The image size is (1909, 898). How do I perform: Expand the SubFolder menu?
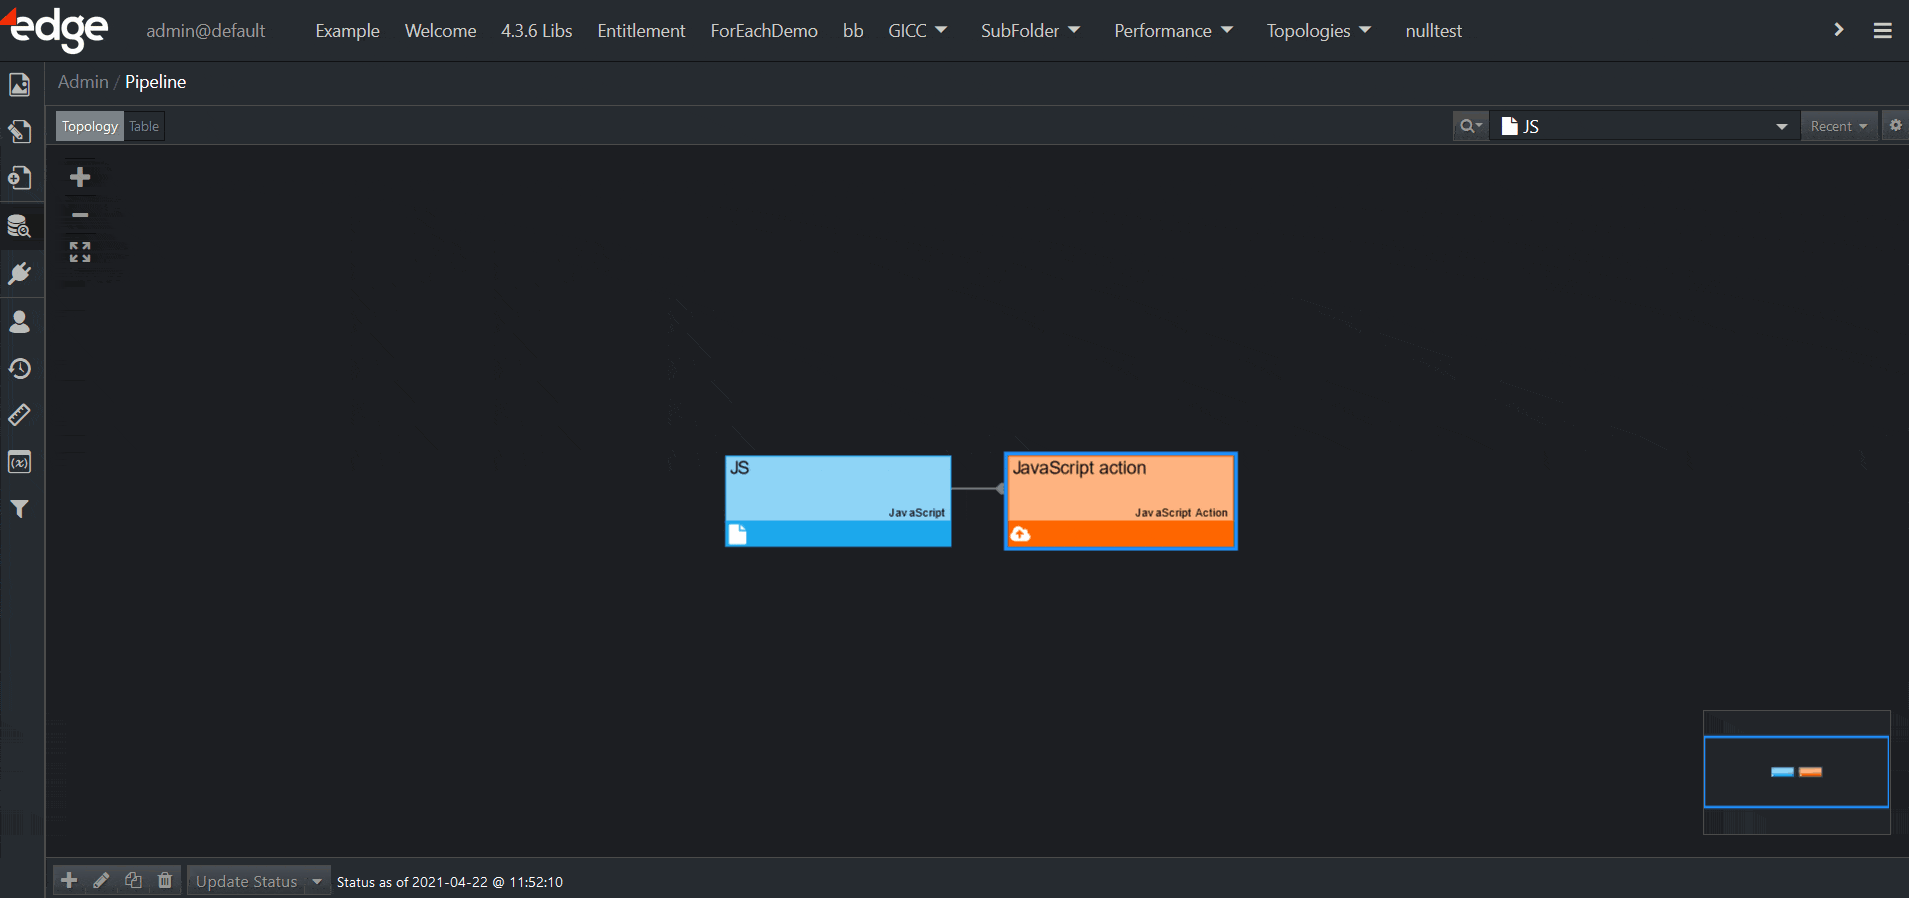[1030, 31]
